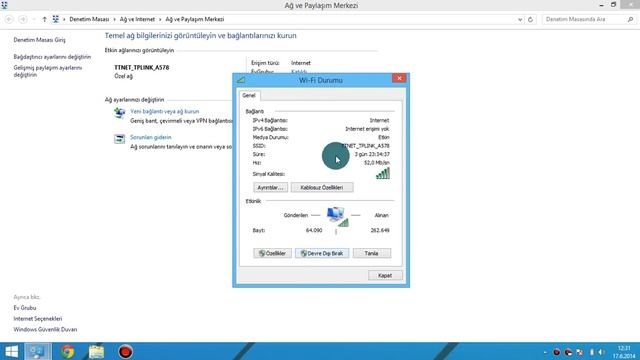
Task: Click the Control Panel taskbar icon
Action: tap(38, 351)
